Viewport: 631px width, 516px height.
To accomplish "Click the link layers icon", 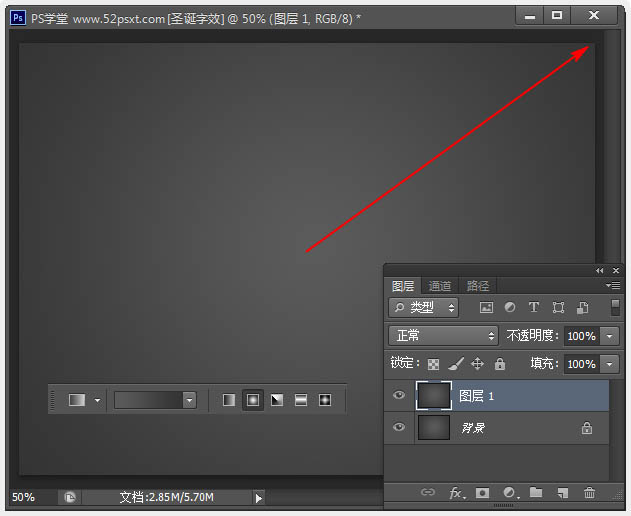I will pyautogui.click(x=428, y=492).
